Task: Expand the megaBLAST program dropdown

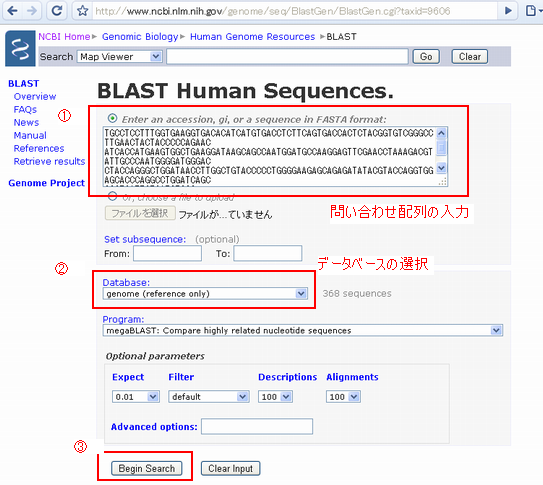Action: click(x=303, y=331)
